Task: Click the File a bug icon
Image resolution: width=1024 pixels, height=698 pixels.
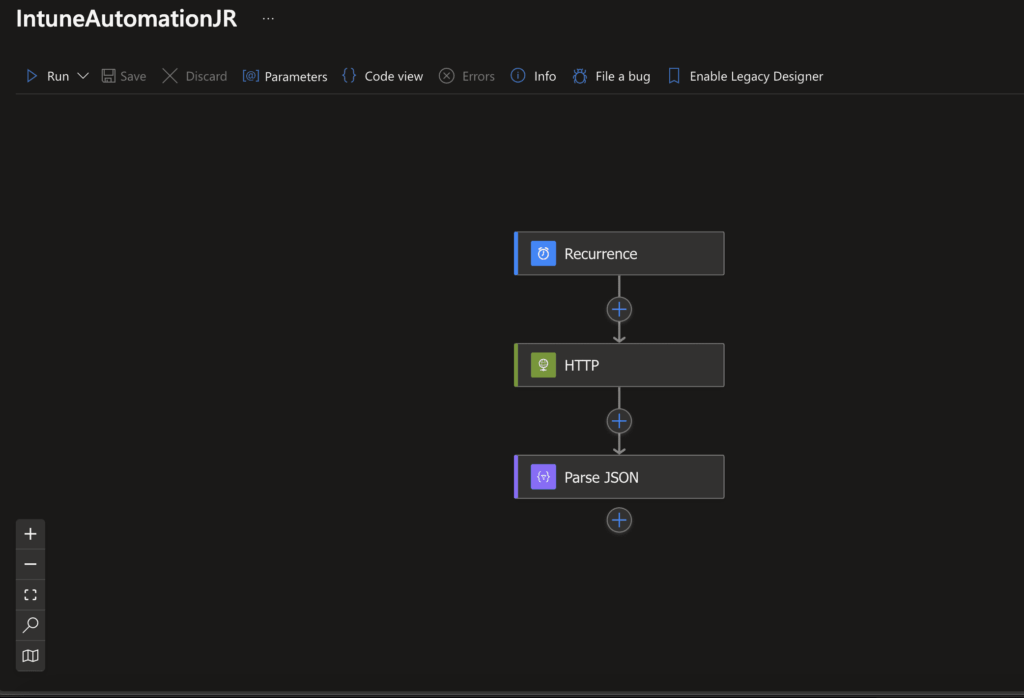Action: pos(579,75)
